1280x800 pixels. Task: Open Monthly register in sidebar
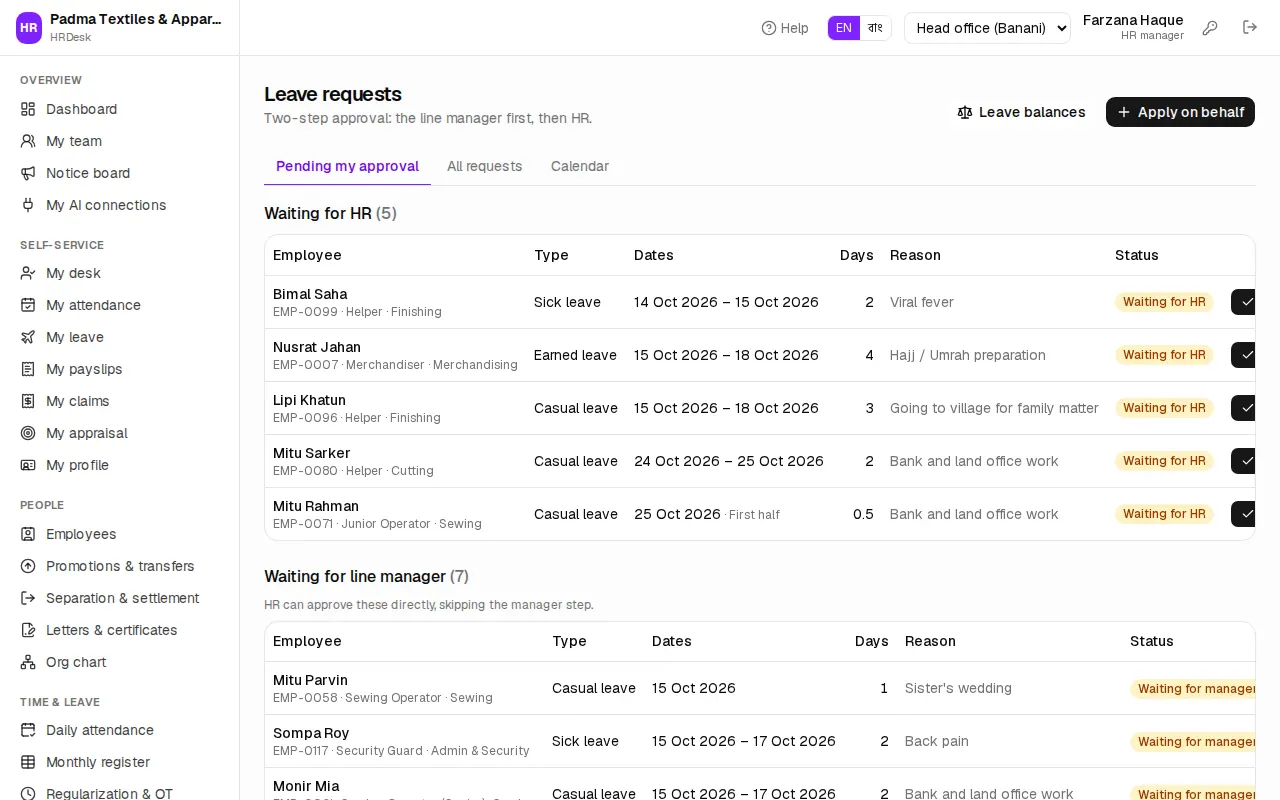point(120,762)
